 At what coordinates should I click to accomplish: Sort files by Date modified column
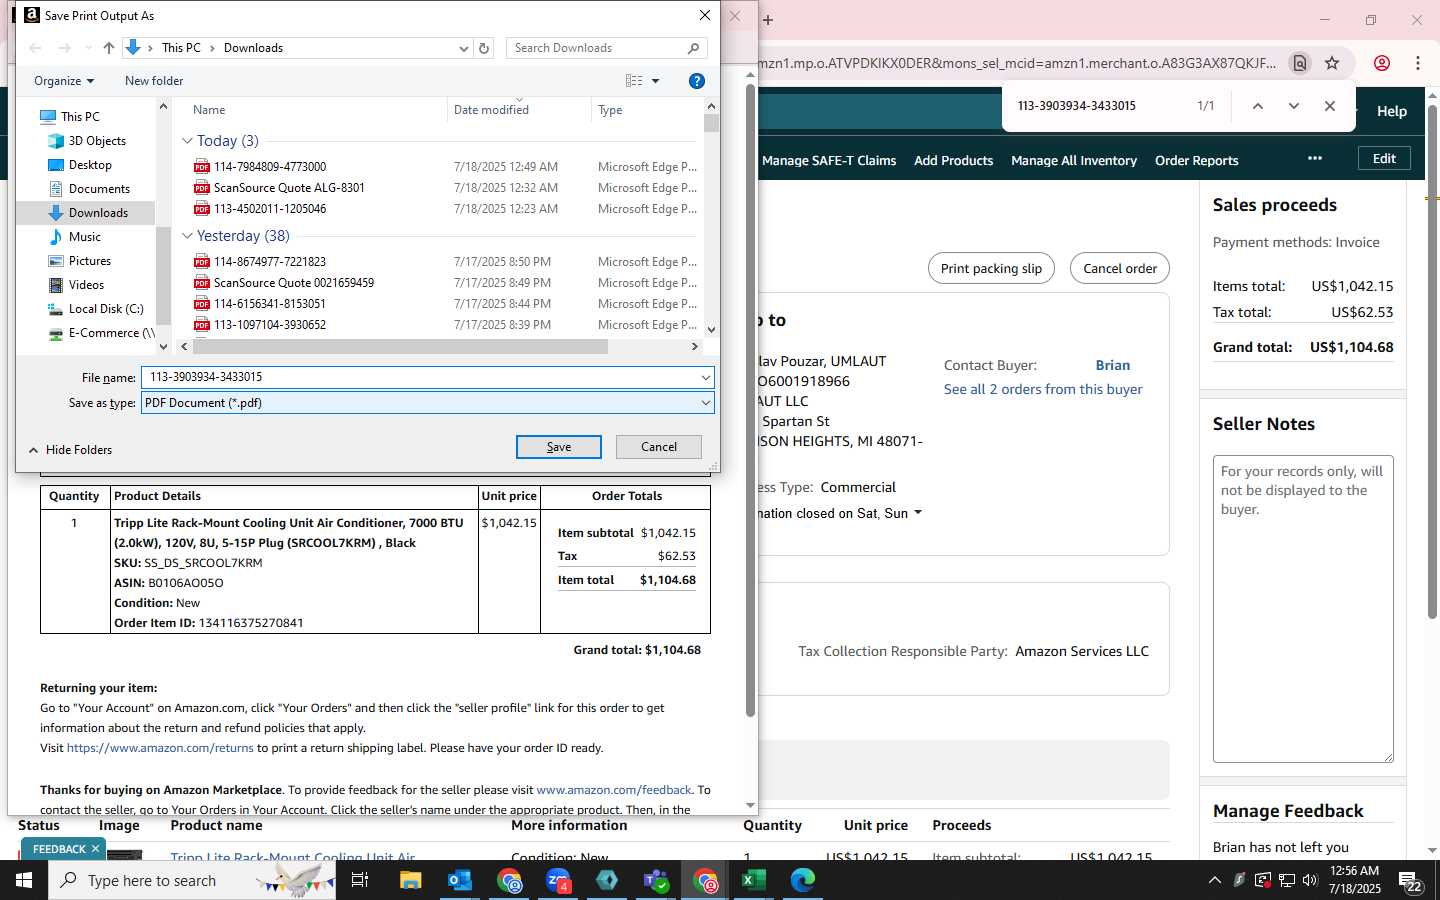coord(491,110)
